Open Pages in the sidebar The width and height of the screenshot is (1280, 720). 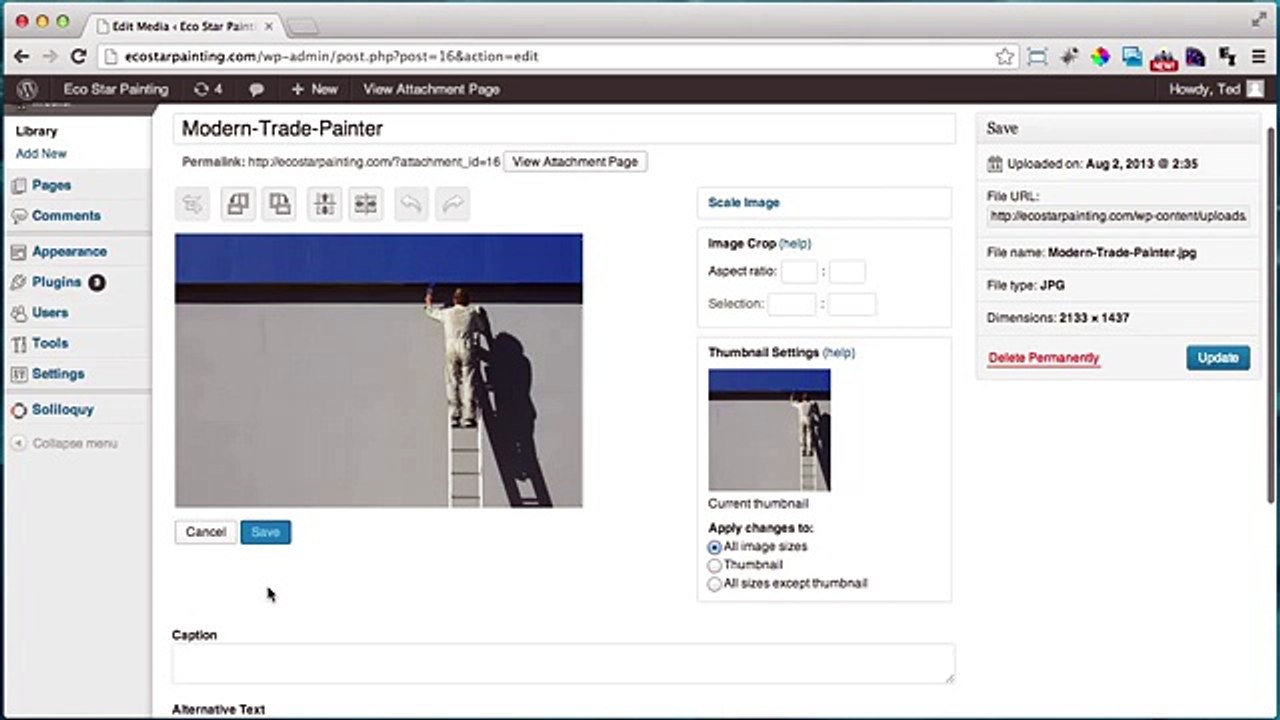pyautogui.click(x=51, y=185)
